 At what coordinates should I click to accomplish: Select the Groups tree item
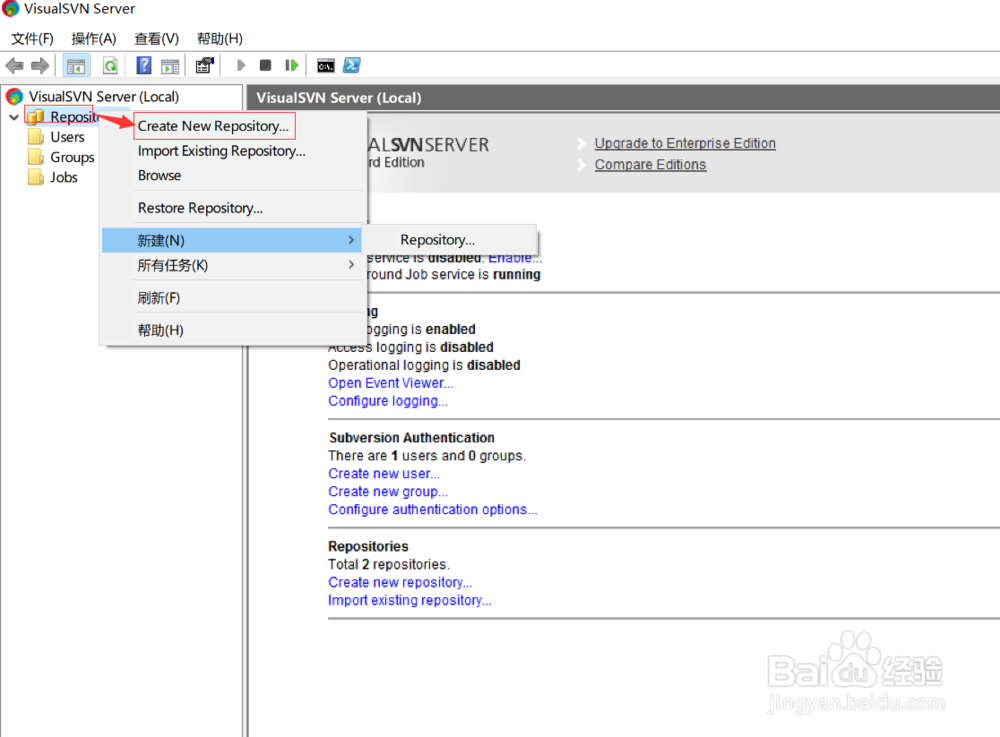(x=72, y=157)
